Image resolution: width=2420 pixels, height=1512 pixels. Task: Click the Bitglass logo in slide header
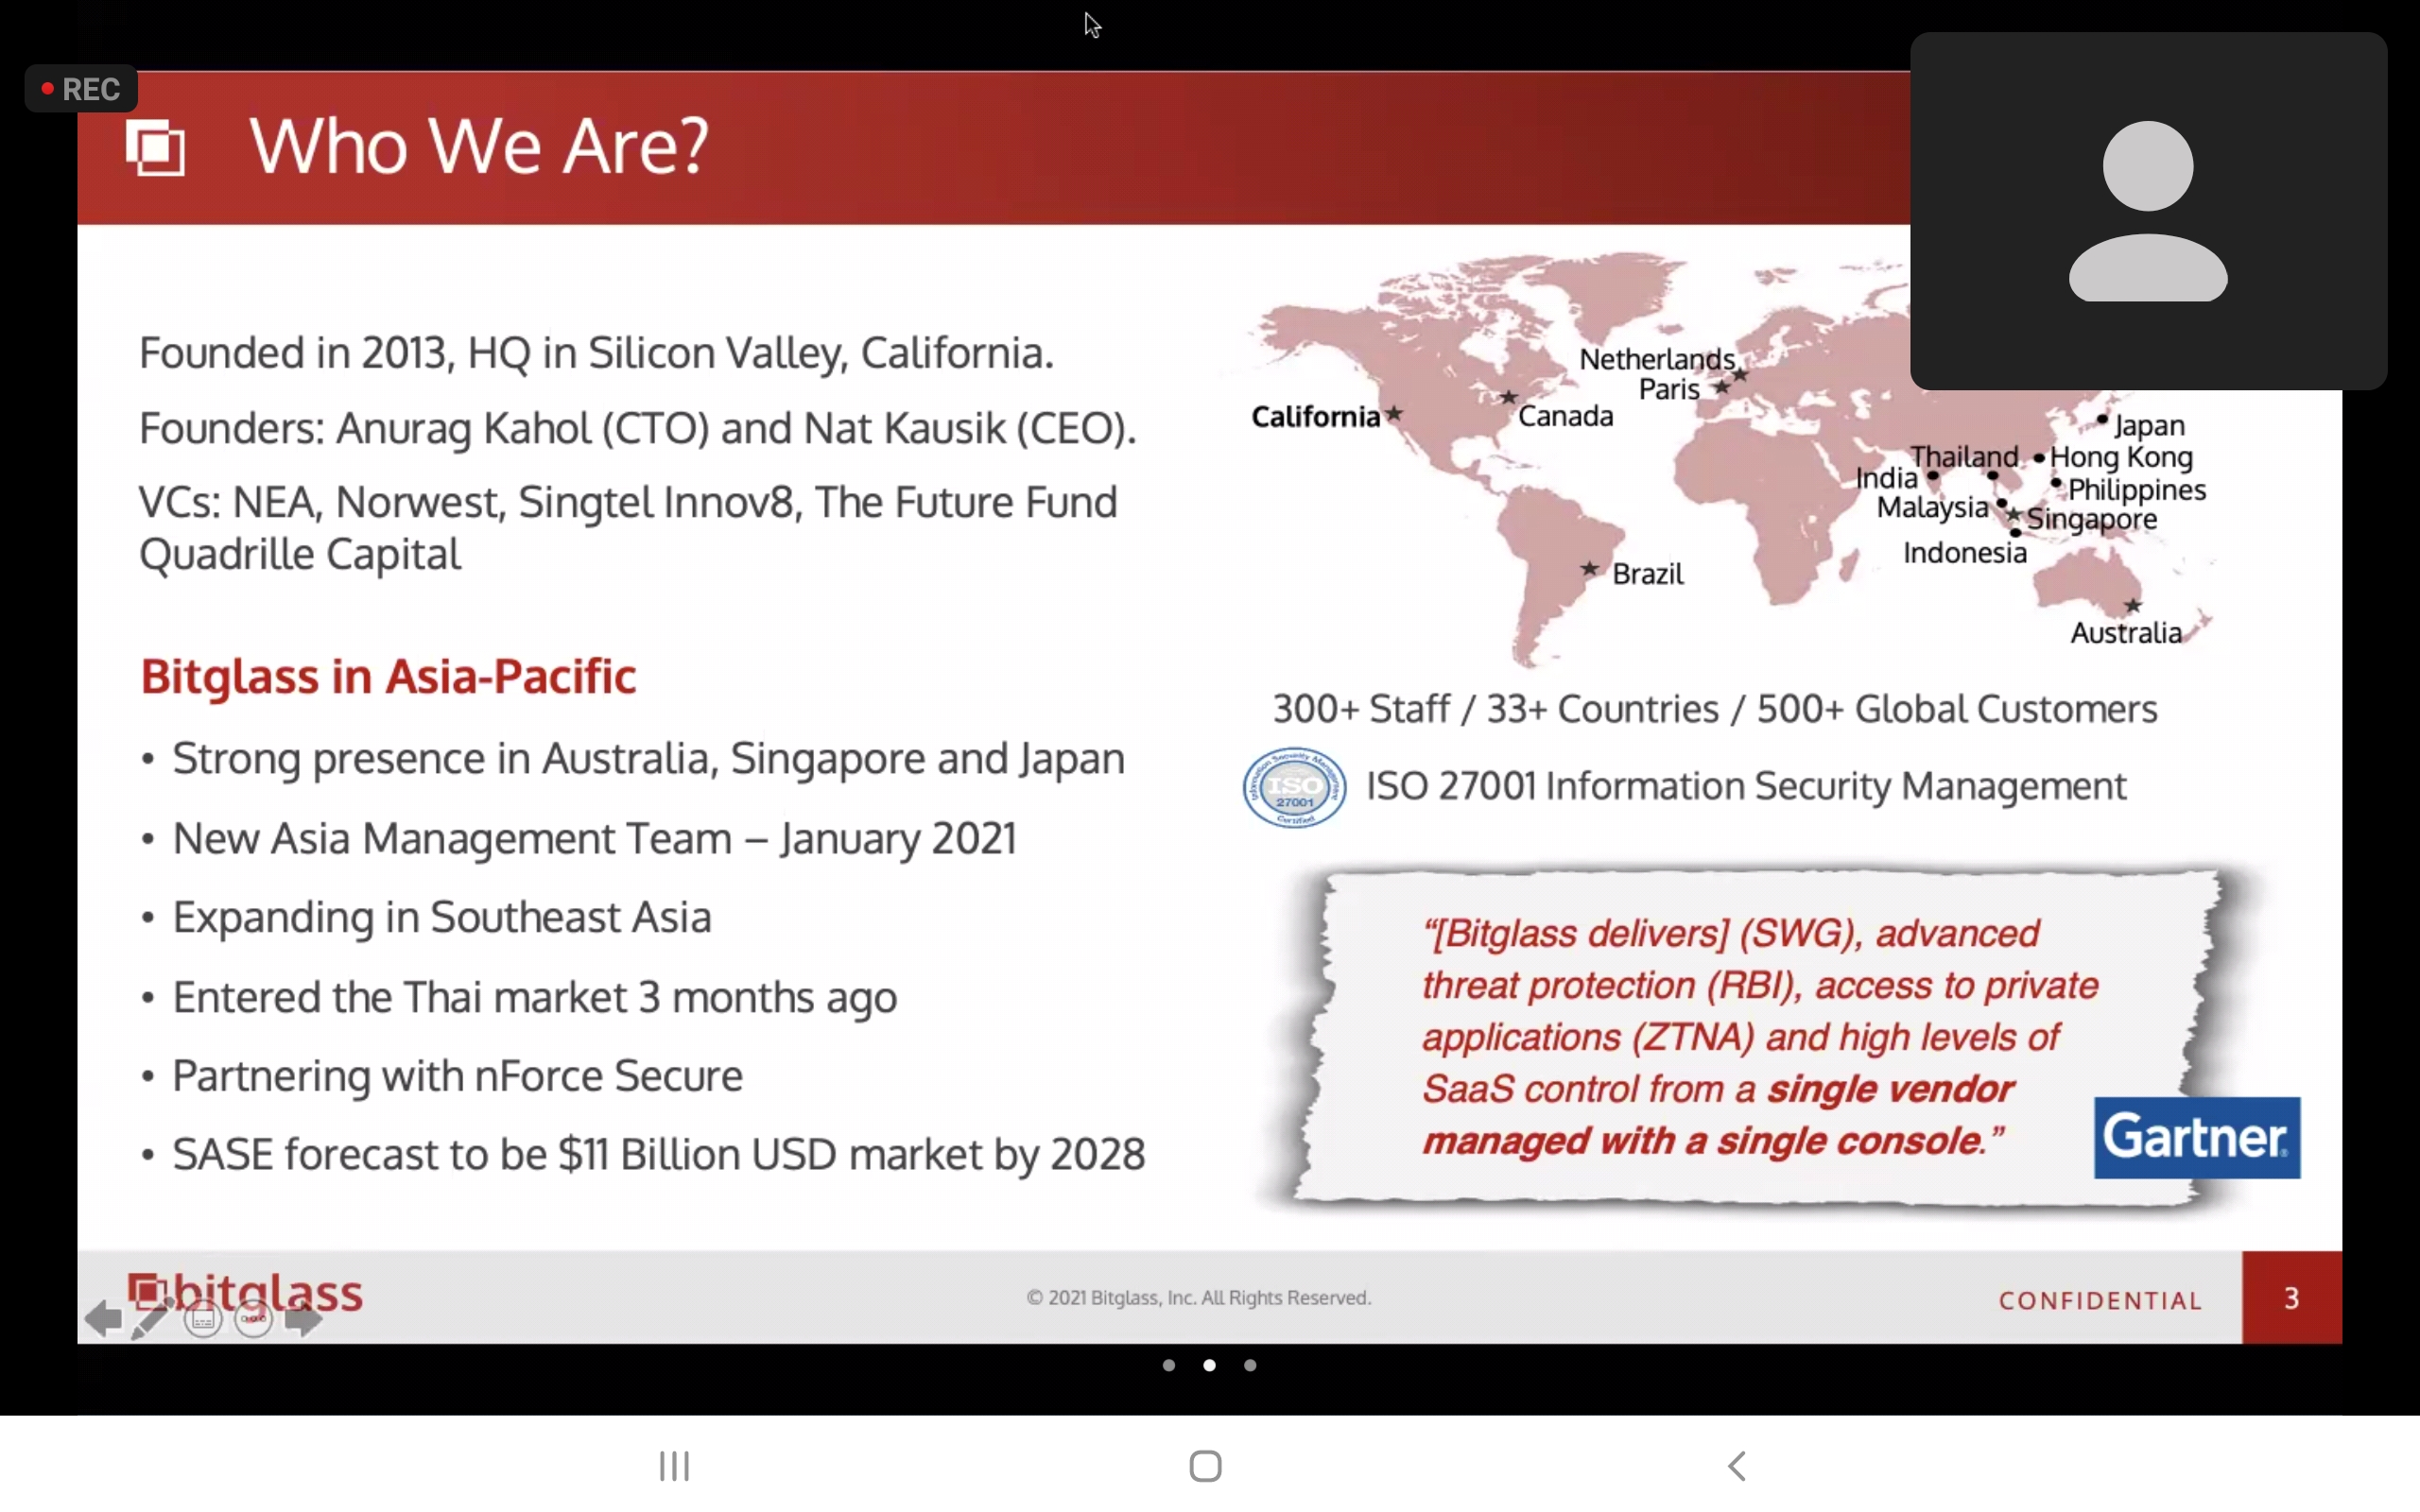156,148
